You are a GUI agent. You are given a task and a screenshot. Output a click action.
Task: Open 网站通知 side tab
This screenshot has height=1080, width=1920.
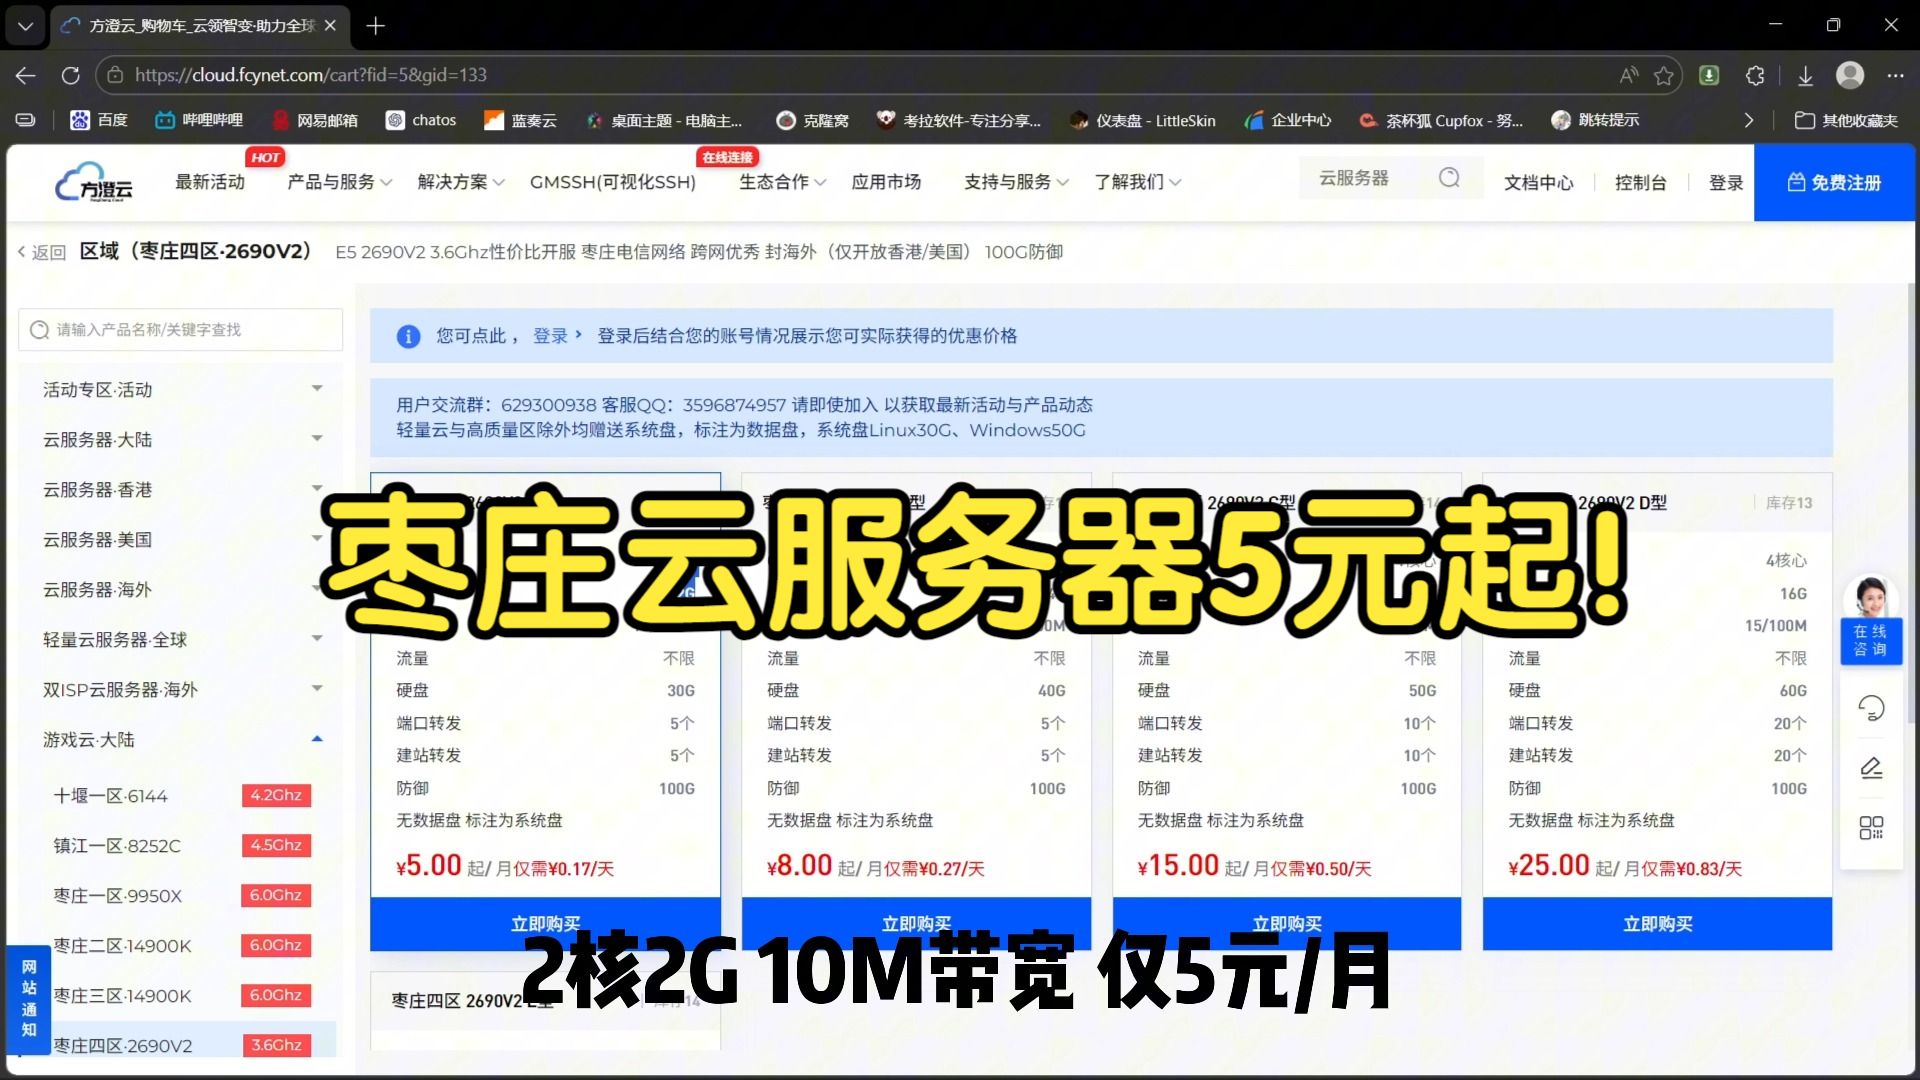tap(29, 998)
